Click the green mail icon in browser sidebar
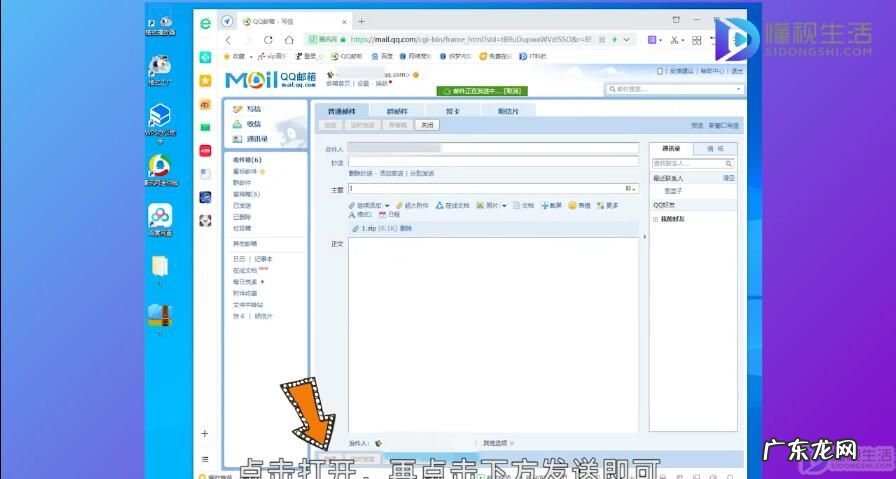Viewport: 896px width, 479px height. point(205,127)
